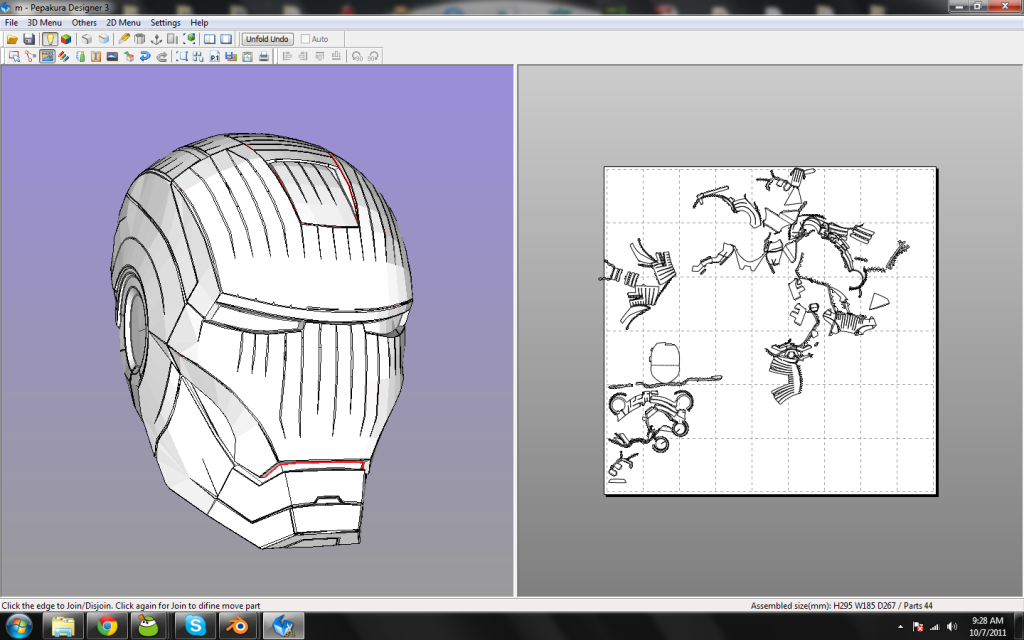Image resolution: width=1024 pixels, height=640 pixels.
Task: Click the insert image landscape icon
Action: (x=112, y=56)
